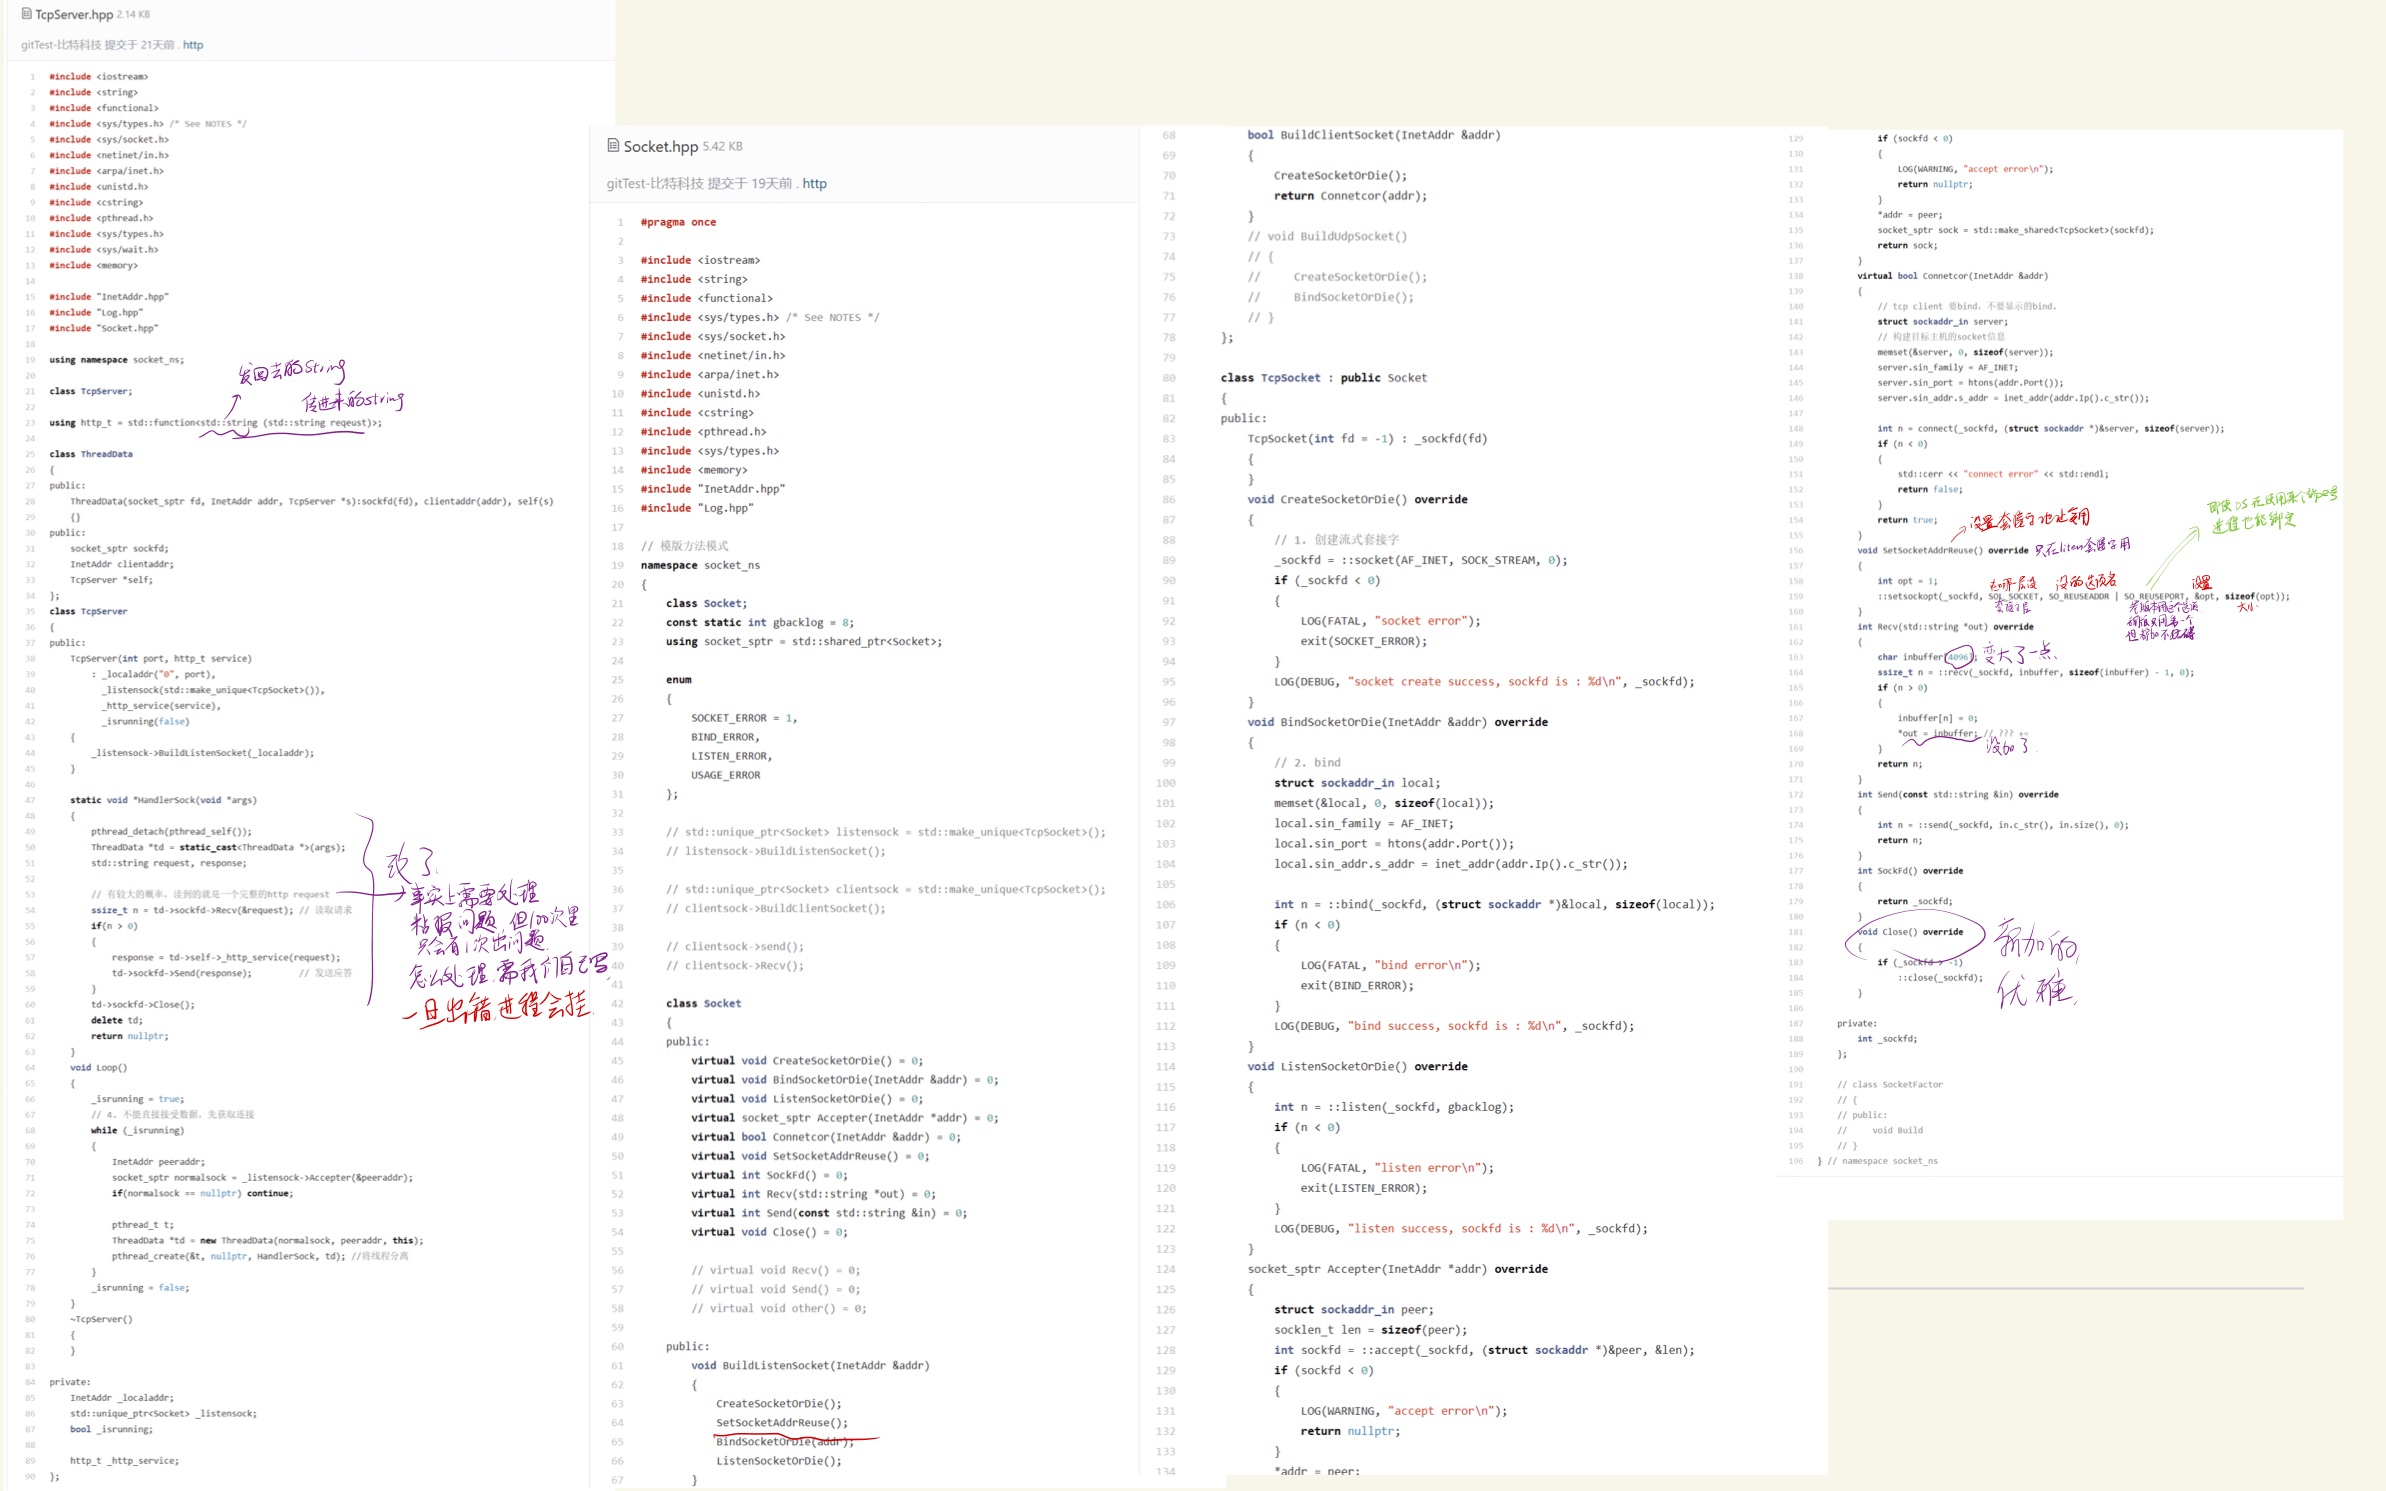The height and width of the screenshot is (1491, 2386).
Task: Click gitTest-比特科技 author under TcpServer.hpp
Action: (x=61, y=45)
